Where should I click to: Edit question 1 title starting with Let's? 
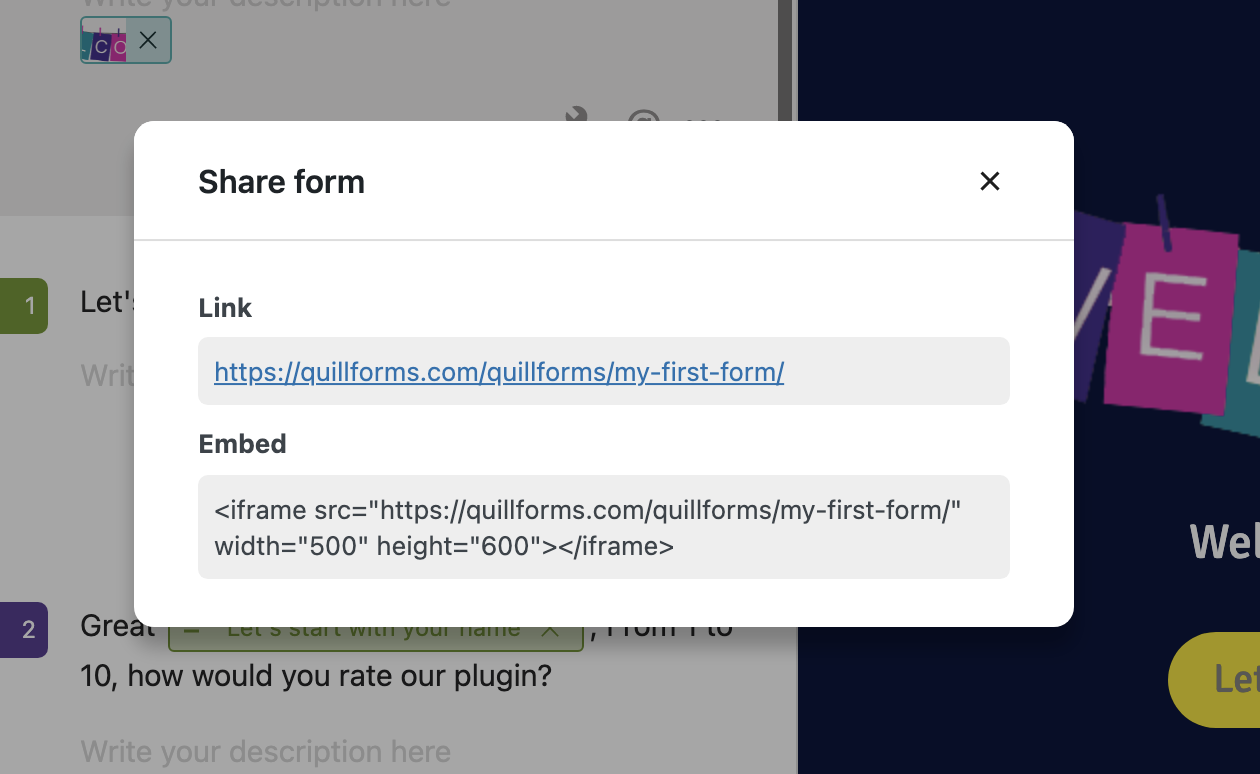point(108,302)
